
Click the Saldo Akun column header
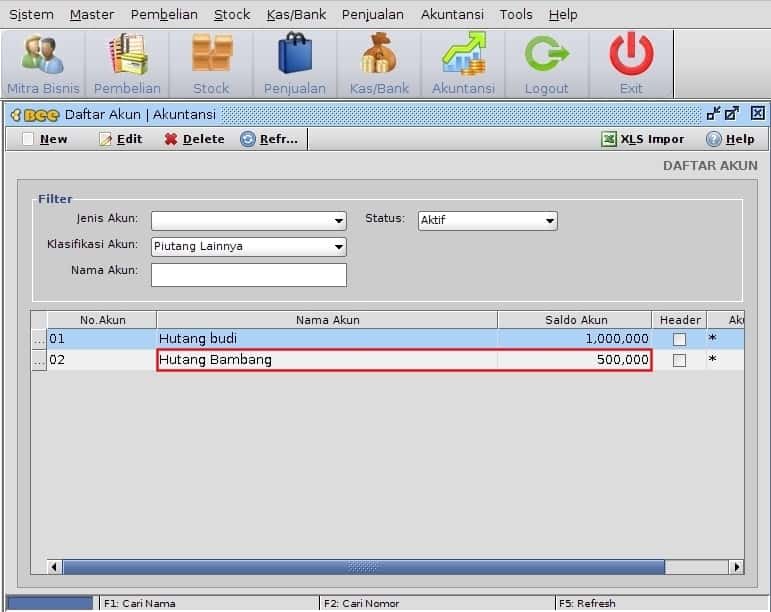coord(575,320)
